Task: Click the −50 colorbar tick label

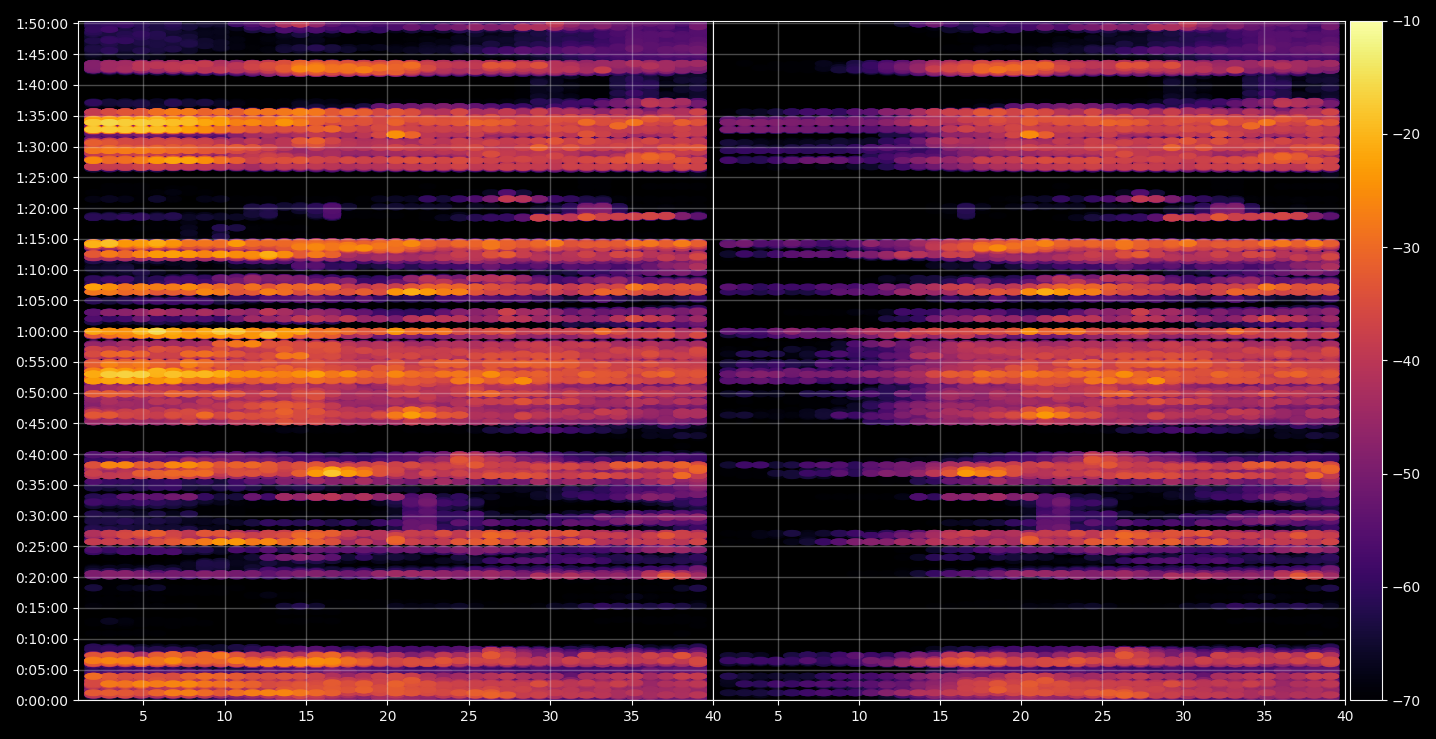Action: point(1404,474)
